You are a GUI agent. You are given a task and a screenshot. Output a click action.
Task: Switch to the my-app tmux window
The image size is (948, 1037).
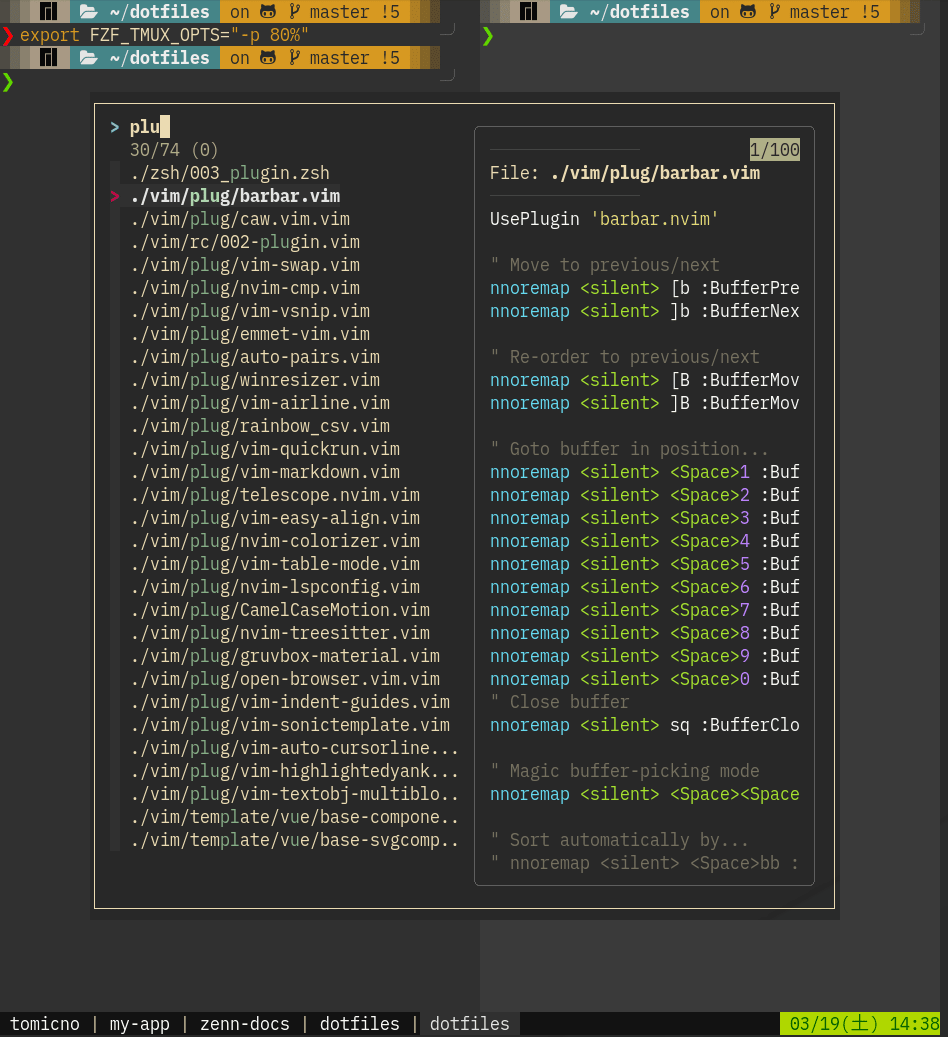pos(140,1024)
